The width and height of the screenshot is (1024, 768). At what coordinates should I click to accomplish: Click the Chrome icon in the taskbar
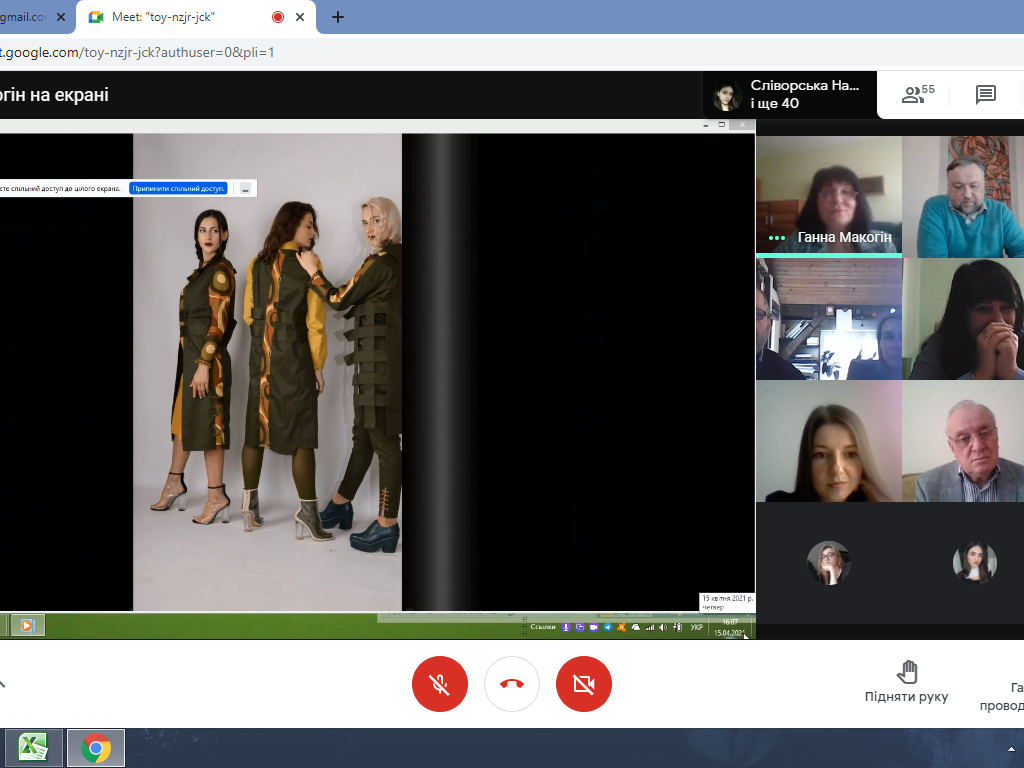coord(96,747)
